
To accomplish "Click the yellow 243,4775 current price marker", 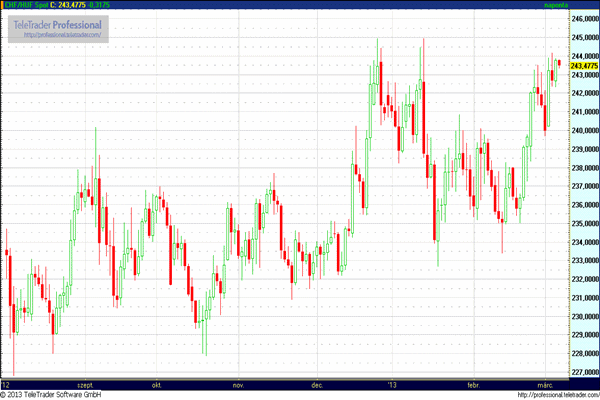I will (x=583, y=65).
